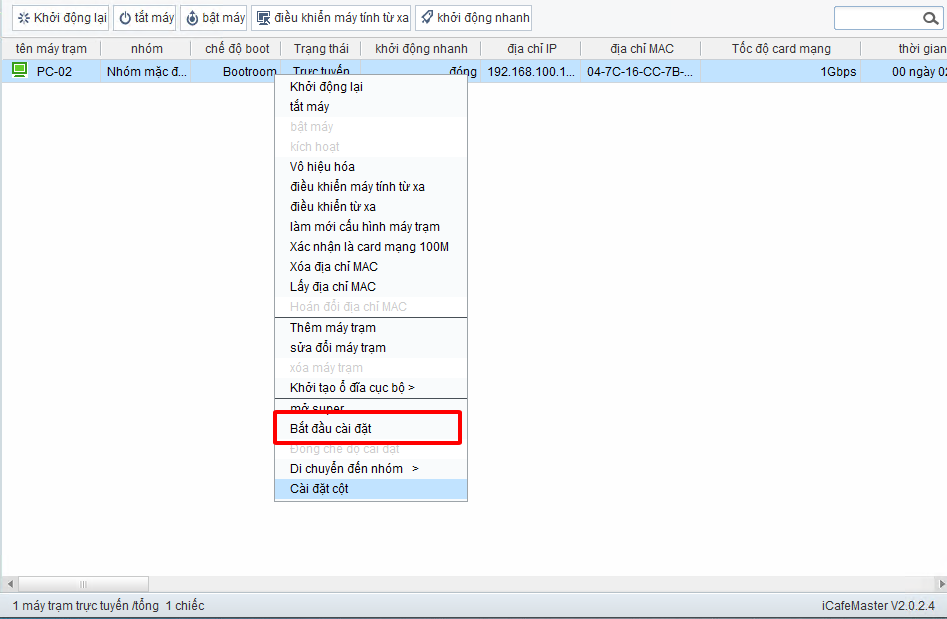The width and height of the screenshot is (947, 619).
Task: Click the Khởi động lại restart toolbar icon
Action: pos(24,18)
